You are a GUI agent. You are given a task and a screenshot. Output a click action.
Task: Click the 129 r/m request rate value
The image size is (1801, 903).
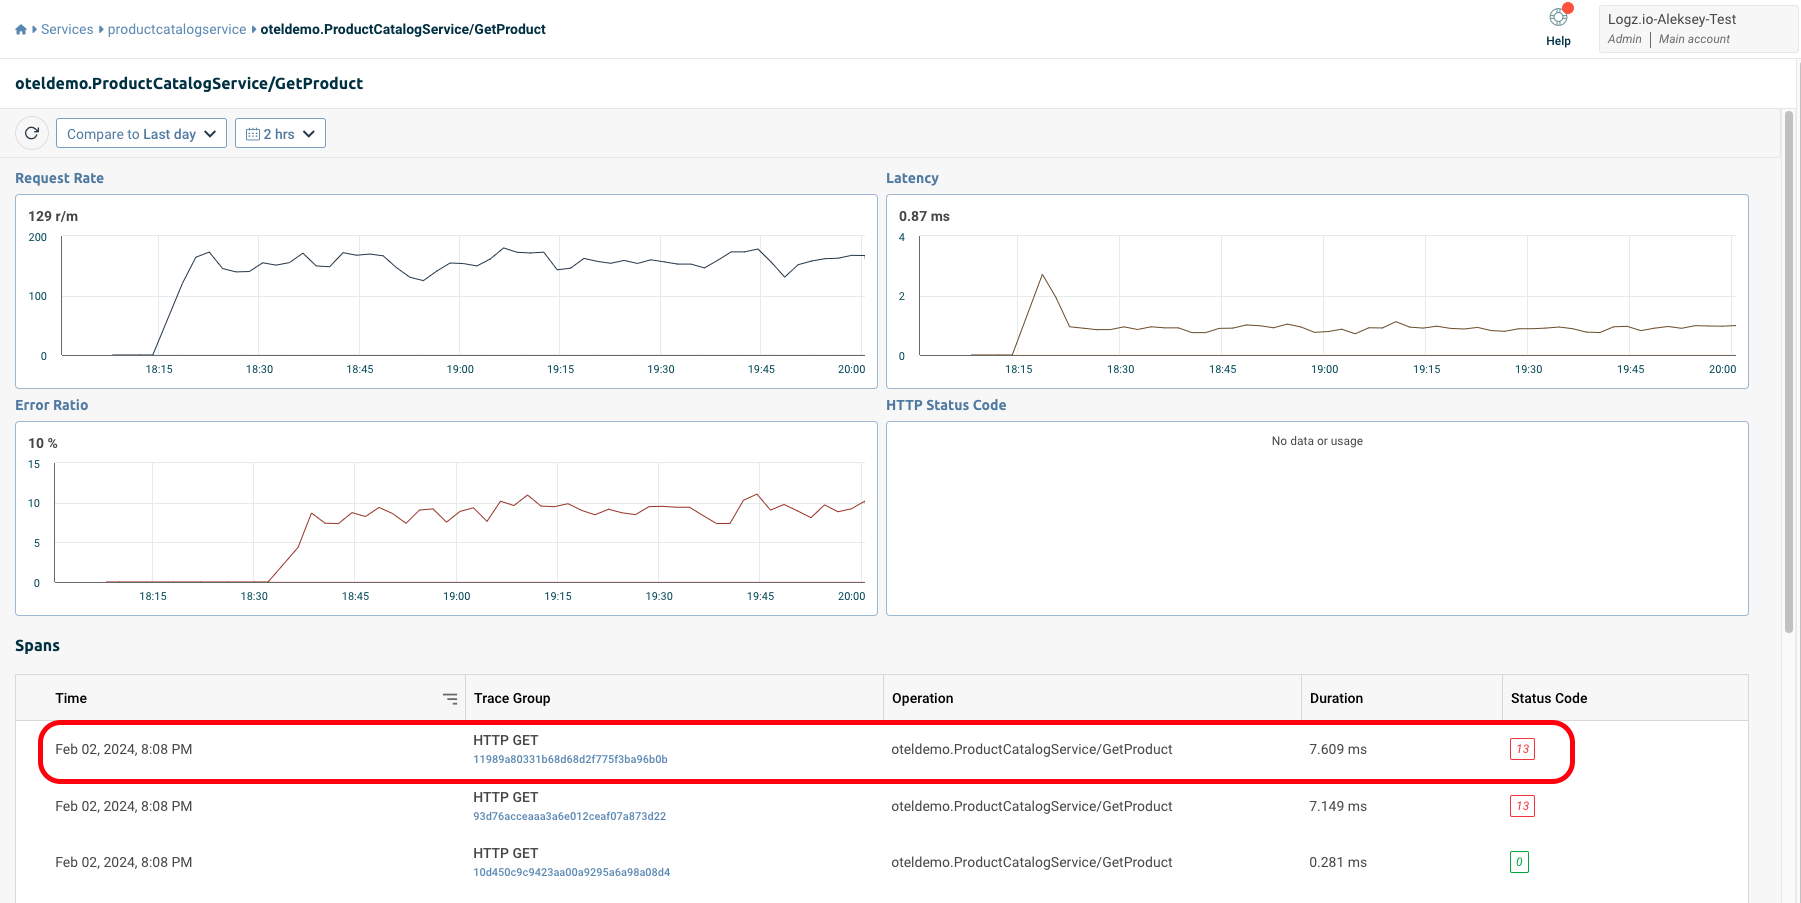53,216
